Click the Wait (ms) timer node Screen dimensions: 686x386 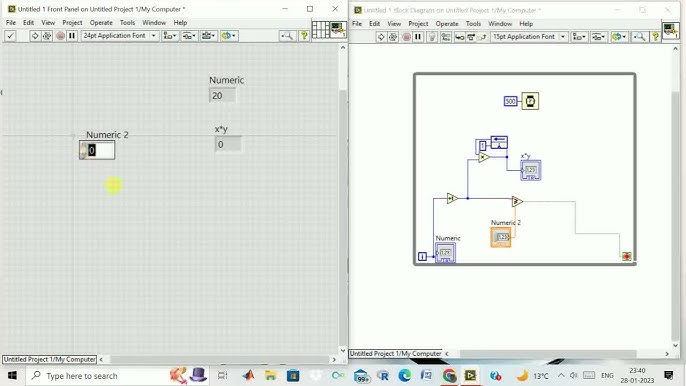point(530,101)
